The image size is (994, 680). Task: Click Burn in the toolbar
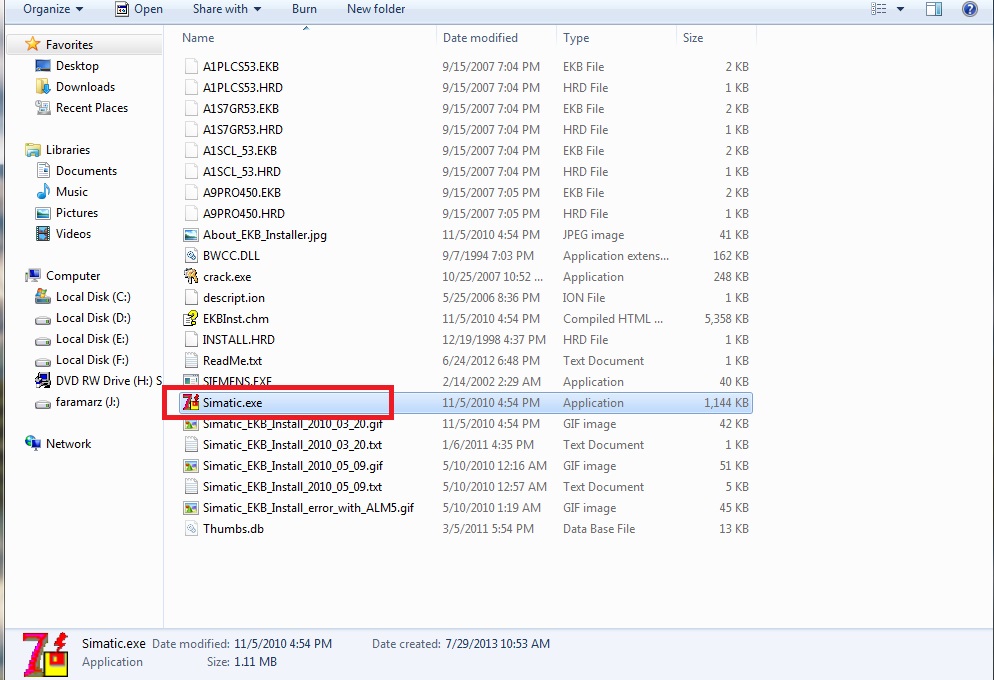(x=304, y=9)
